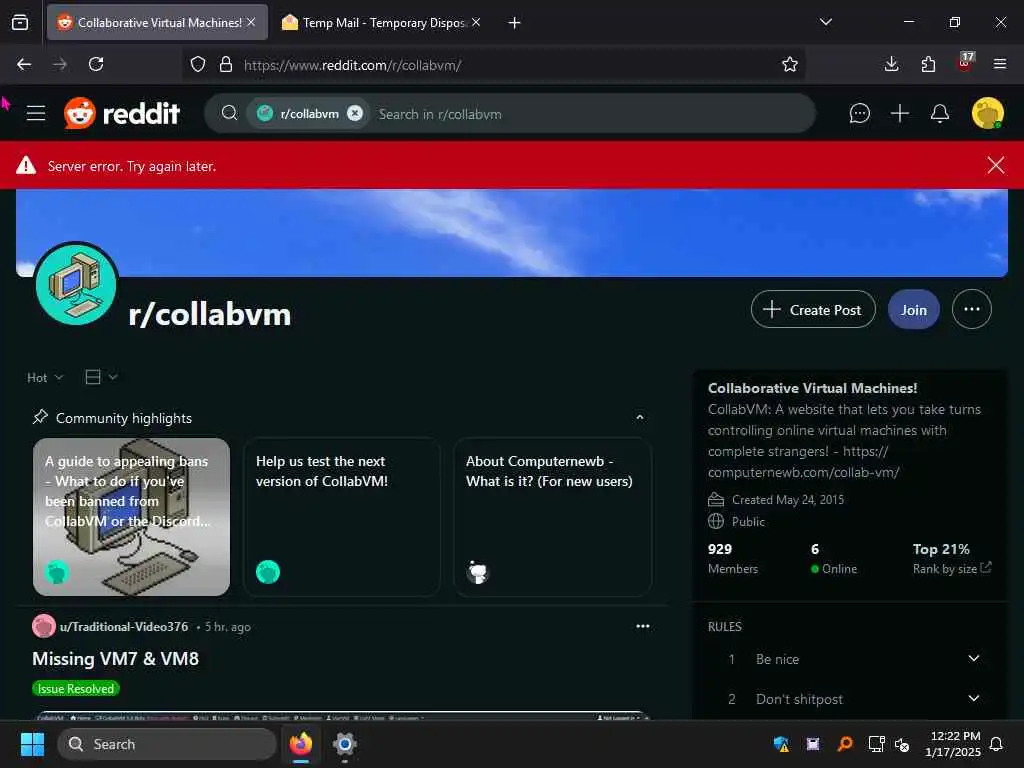
Task: Select Issue Resolved flair tag
Action: point(76,688)
